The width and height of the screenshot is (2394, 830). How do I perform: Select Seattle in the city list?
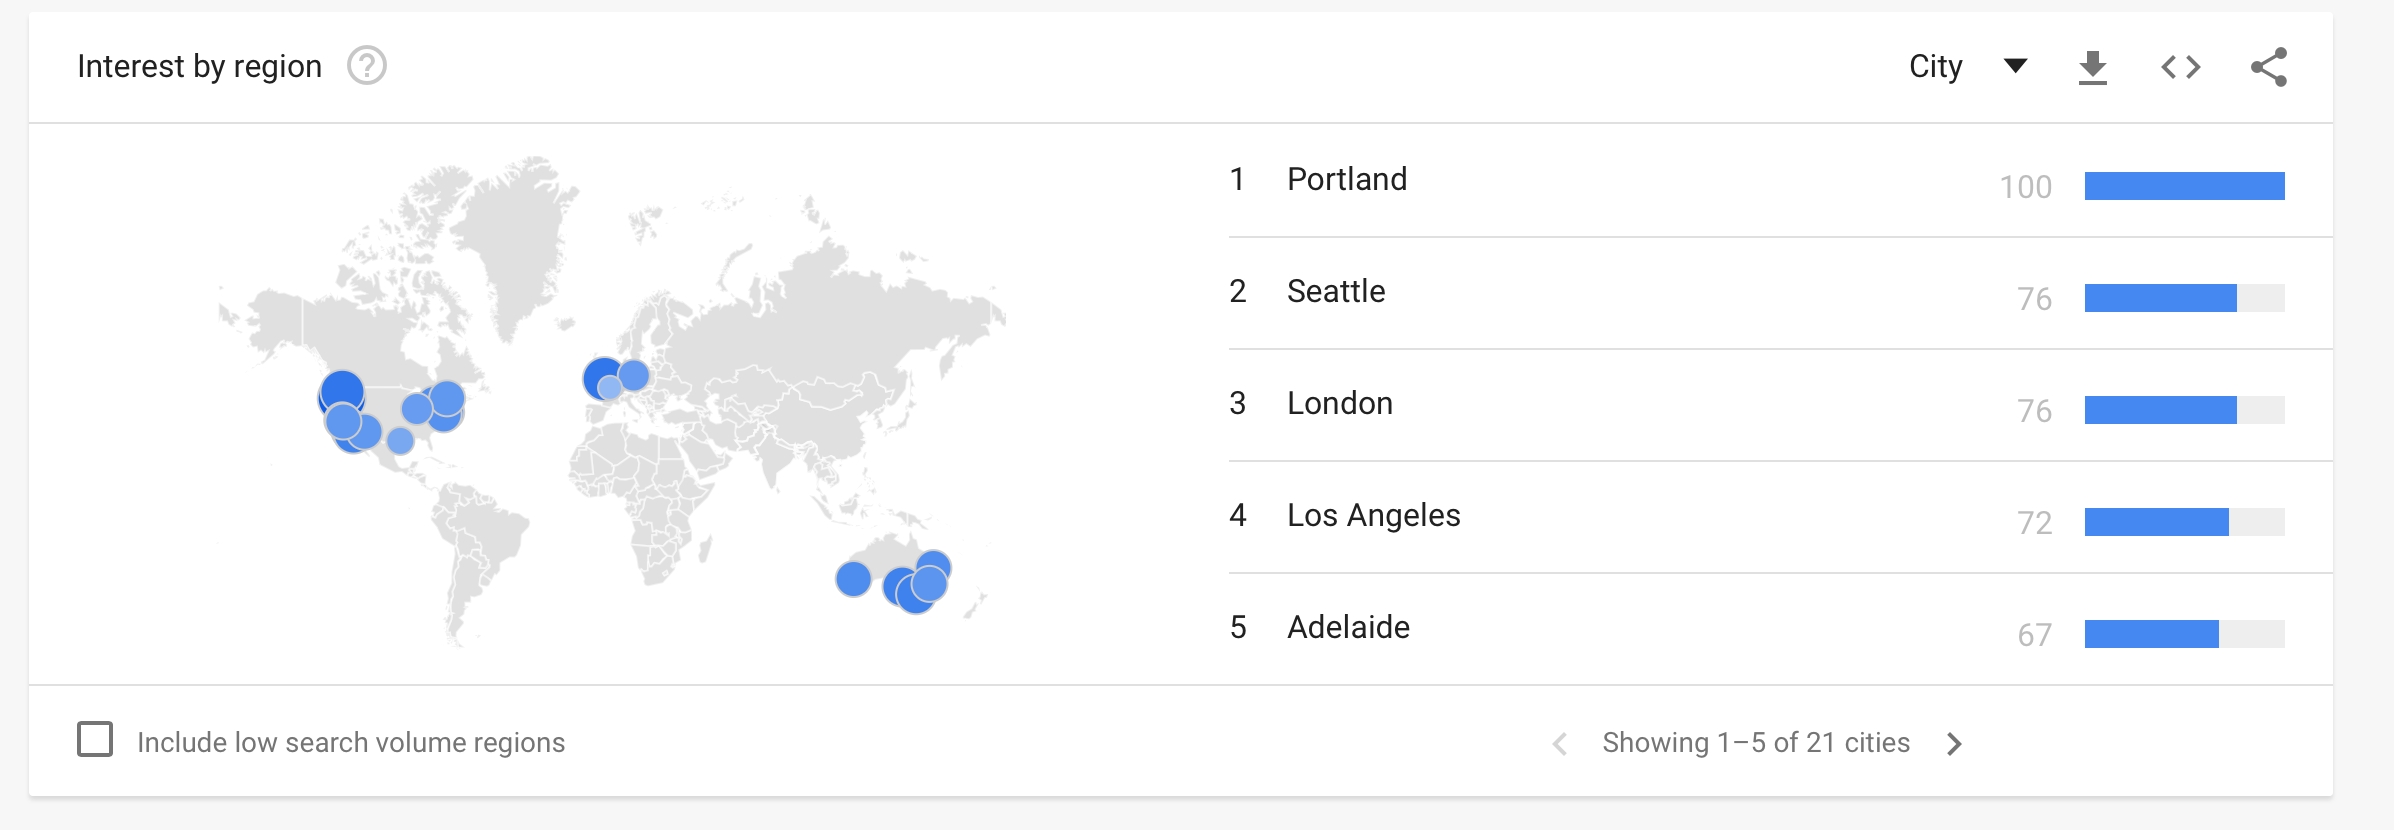click(1336, 291)
